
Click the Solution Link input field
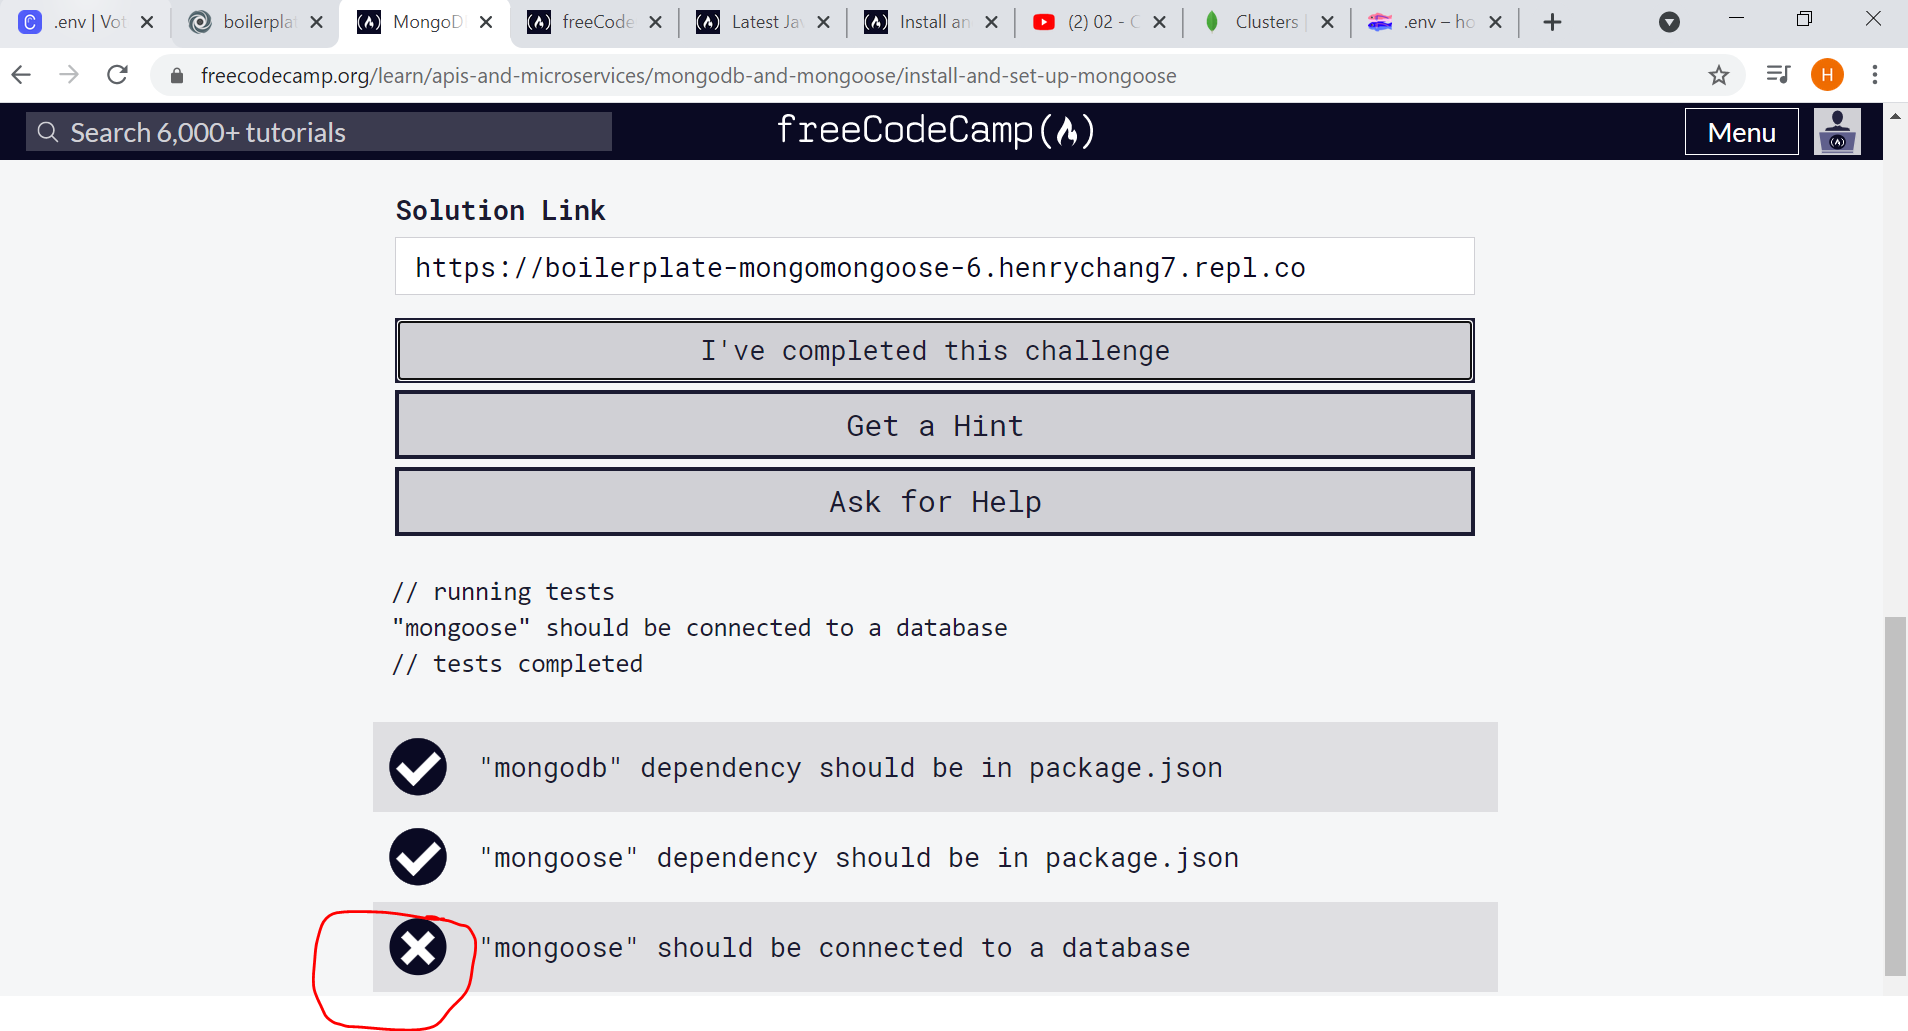point(934,266)
